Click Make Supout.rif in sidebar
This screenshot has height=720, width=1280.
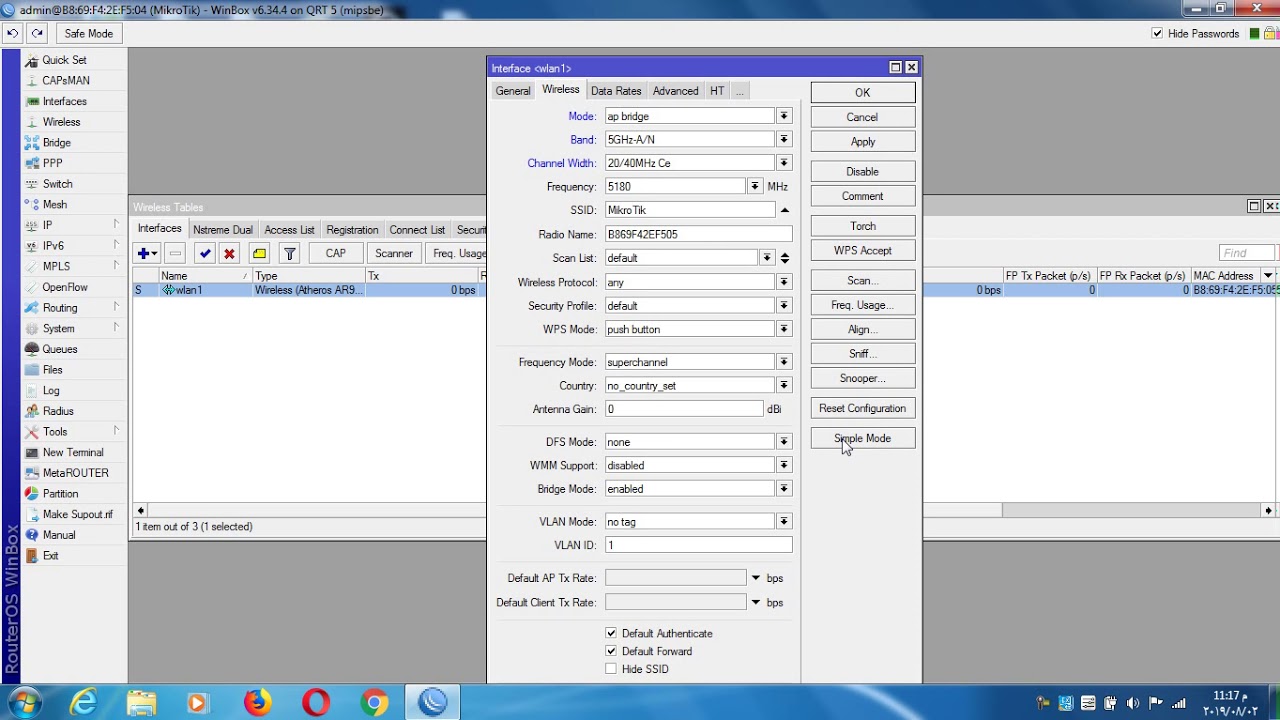point(77,514)
